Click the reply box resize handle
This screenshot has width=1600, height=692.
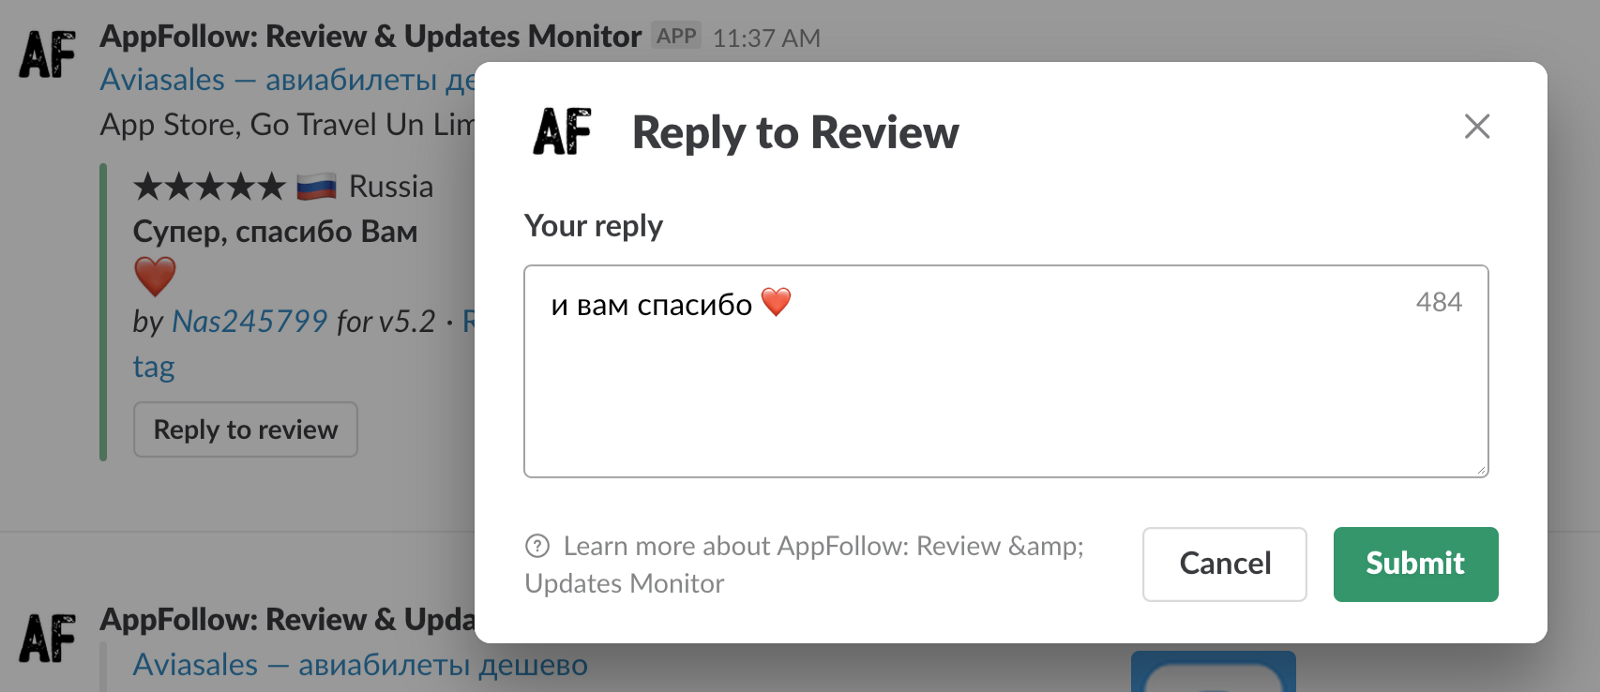pyautogui.click(x=1481, y=470)
